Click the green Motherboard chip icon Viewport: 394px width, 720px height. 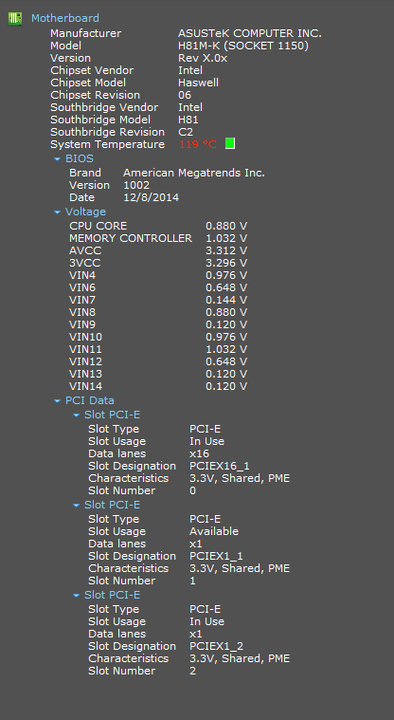[x=15, y=18]
